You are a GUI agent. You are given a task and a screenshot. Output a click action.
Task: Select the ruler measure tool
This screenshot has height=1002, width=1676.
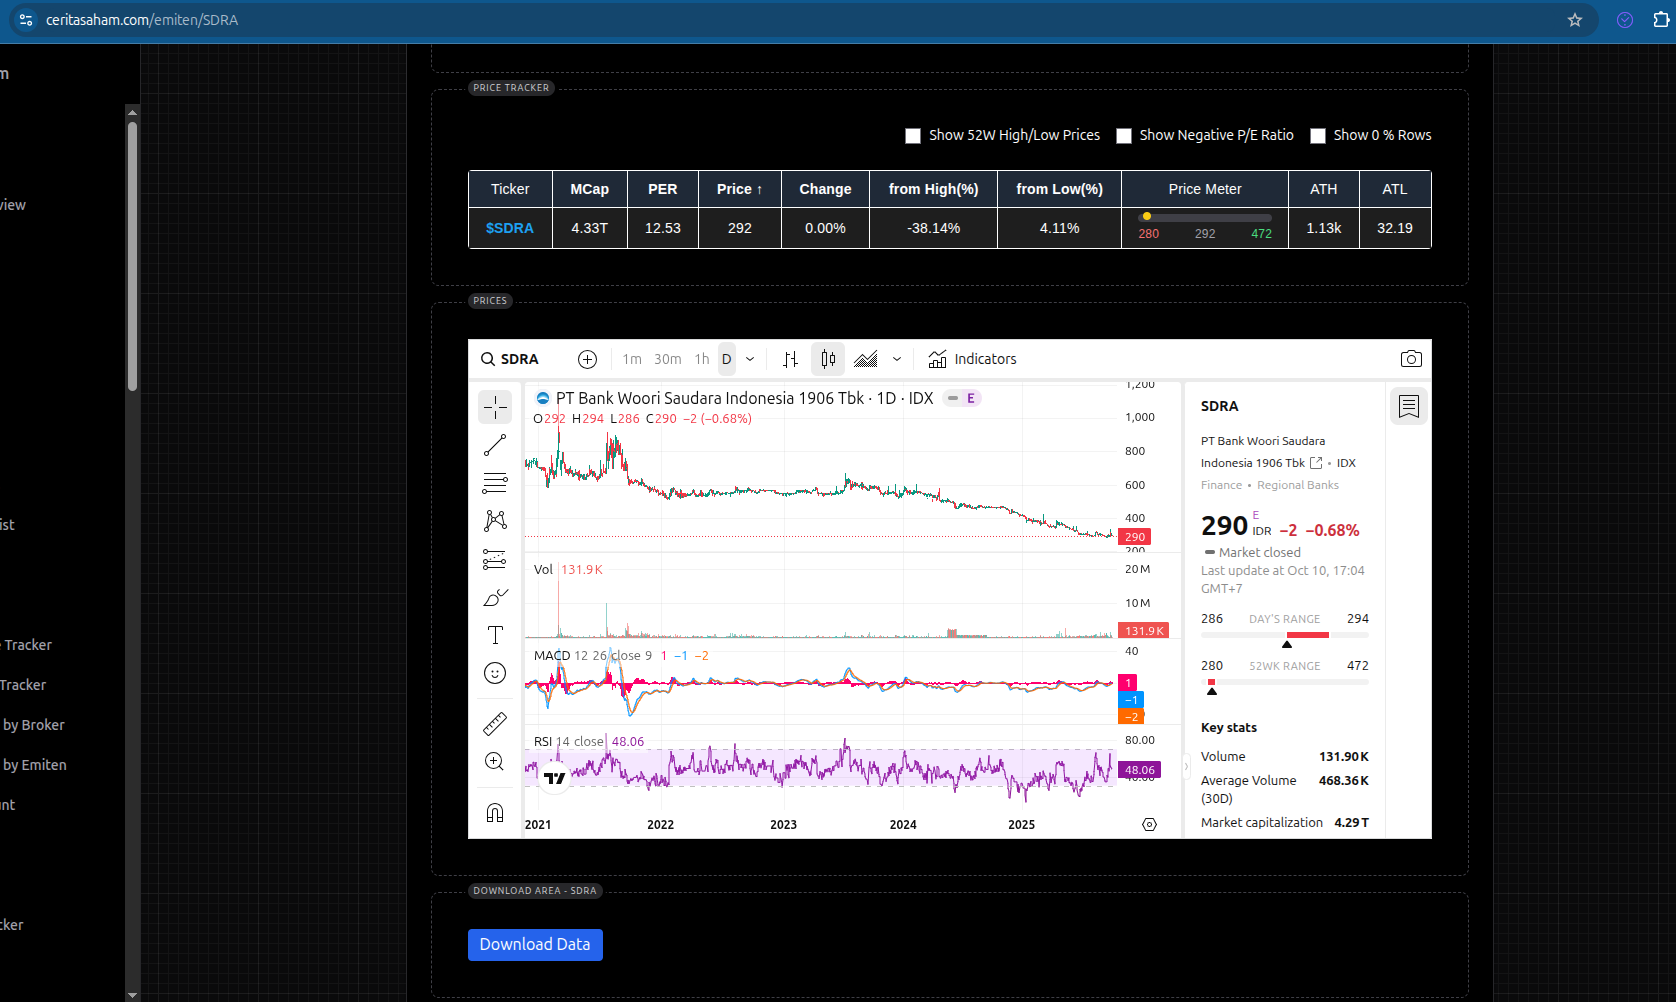(x=495, y=723)
